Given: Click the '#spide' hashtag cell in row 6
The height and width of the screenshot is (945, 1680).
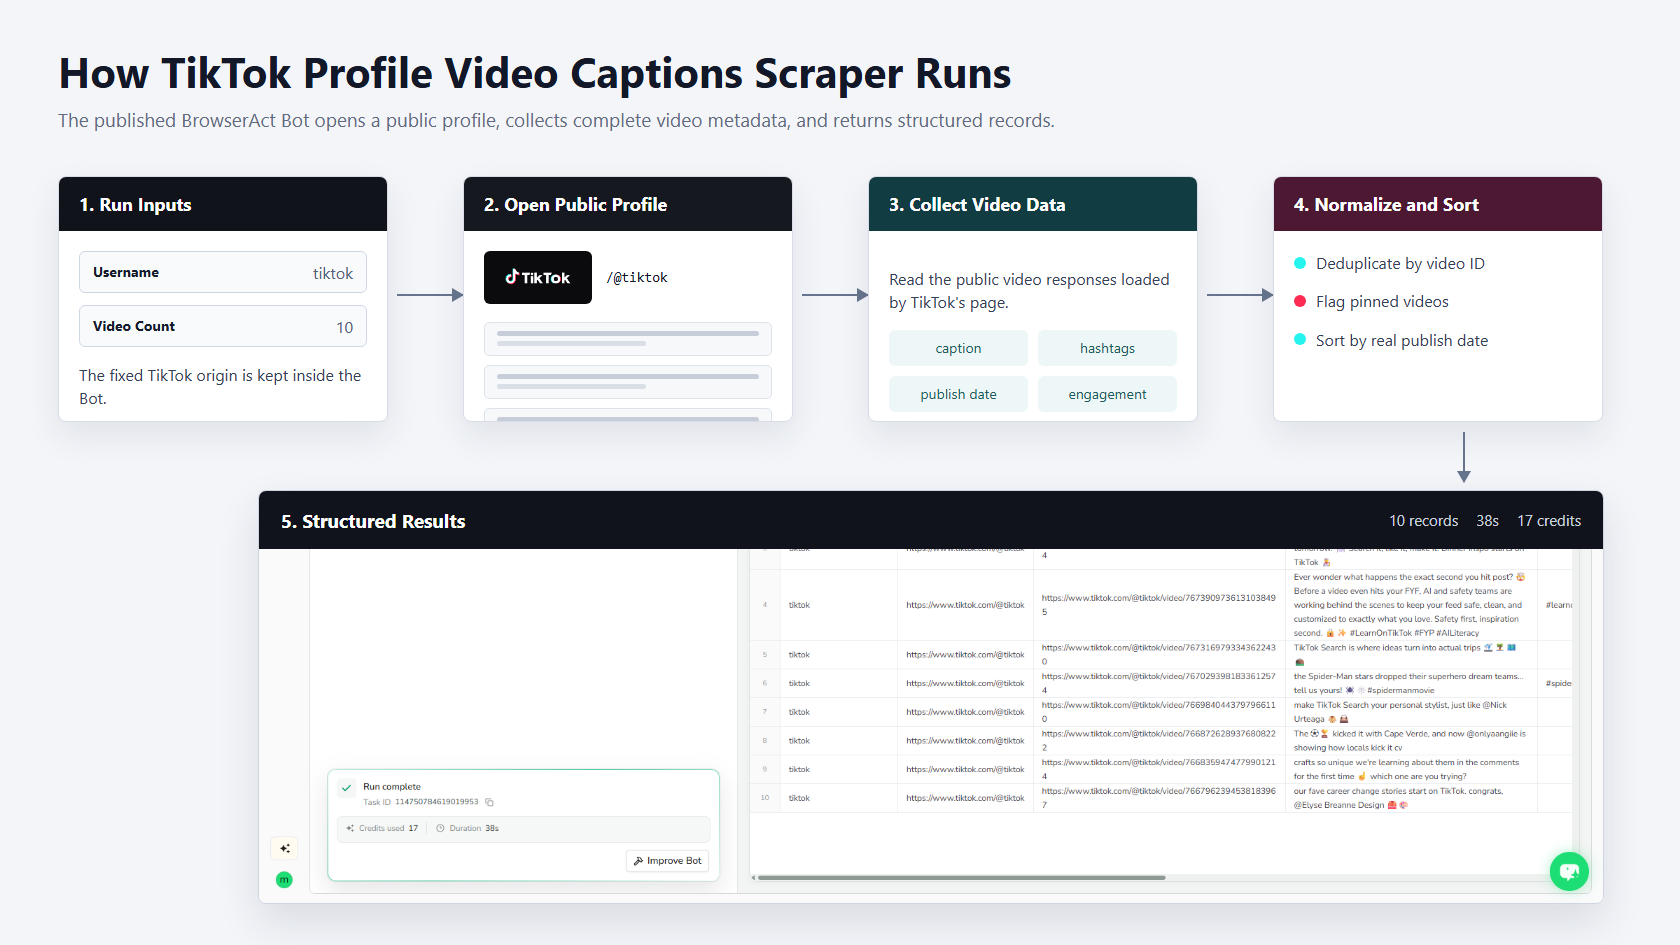Looking at the screenshot, I should [1558, 683].
